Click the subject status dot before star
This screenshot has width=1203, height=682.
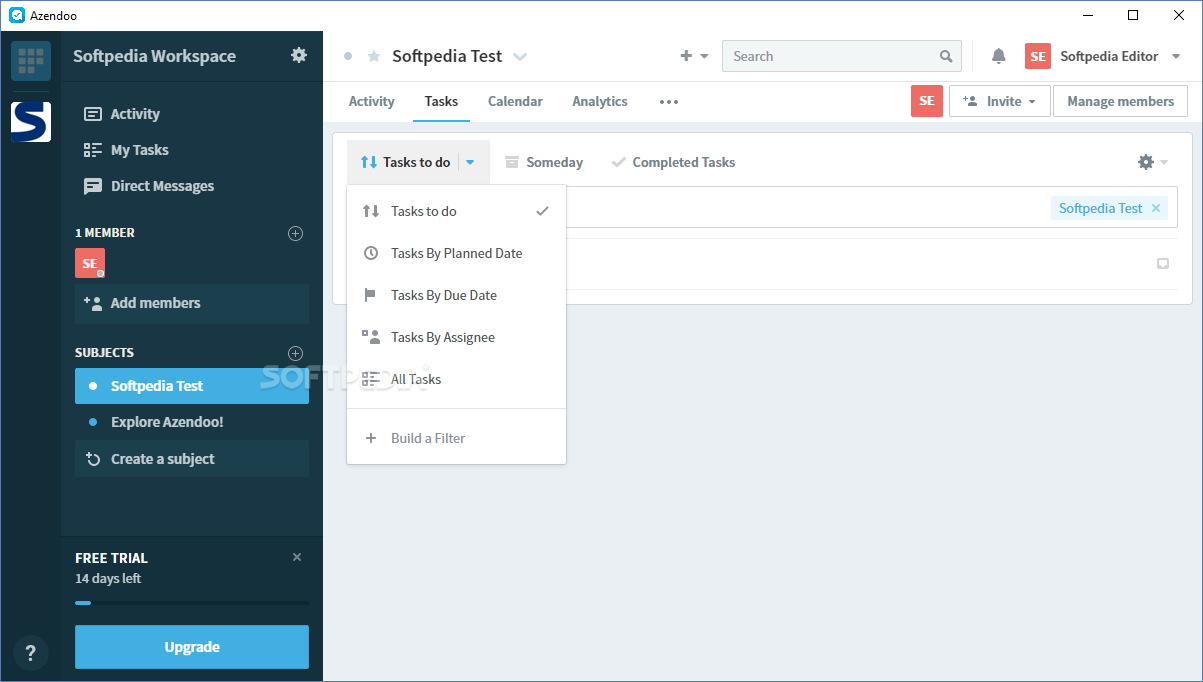(348, 56)
